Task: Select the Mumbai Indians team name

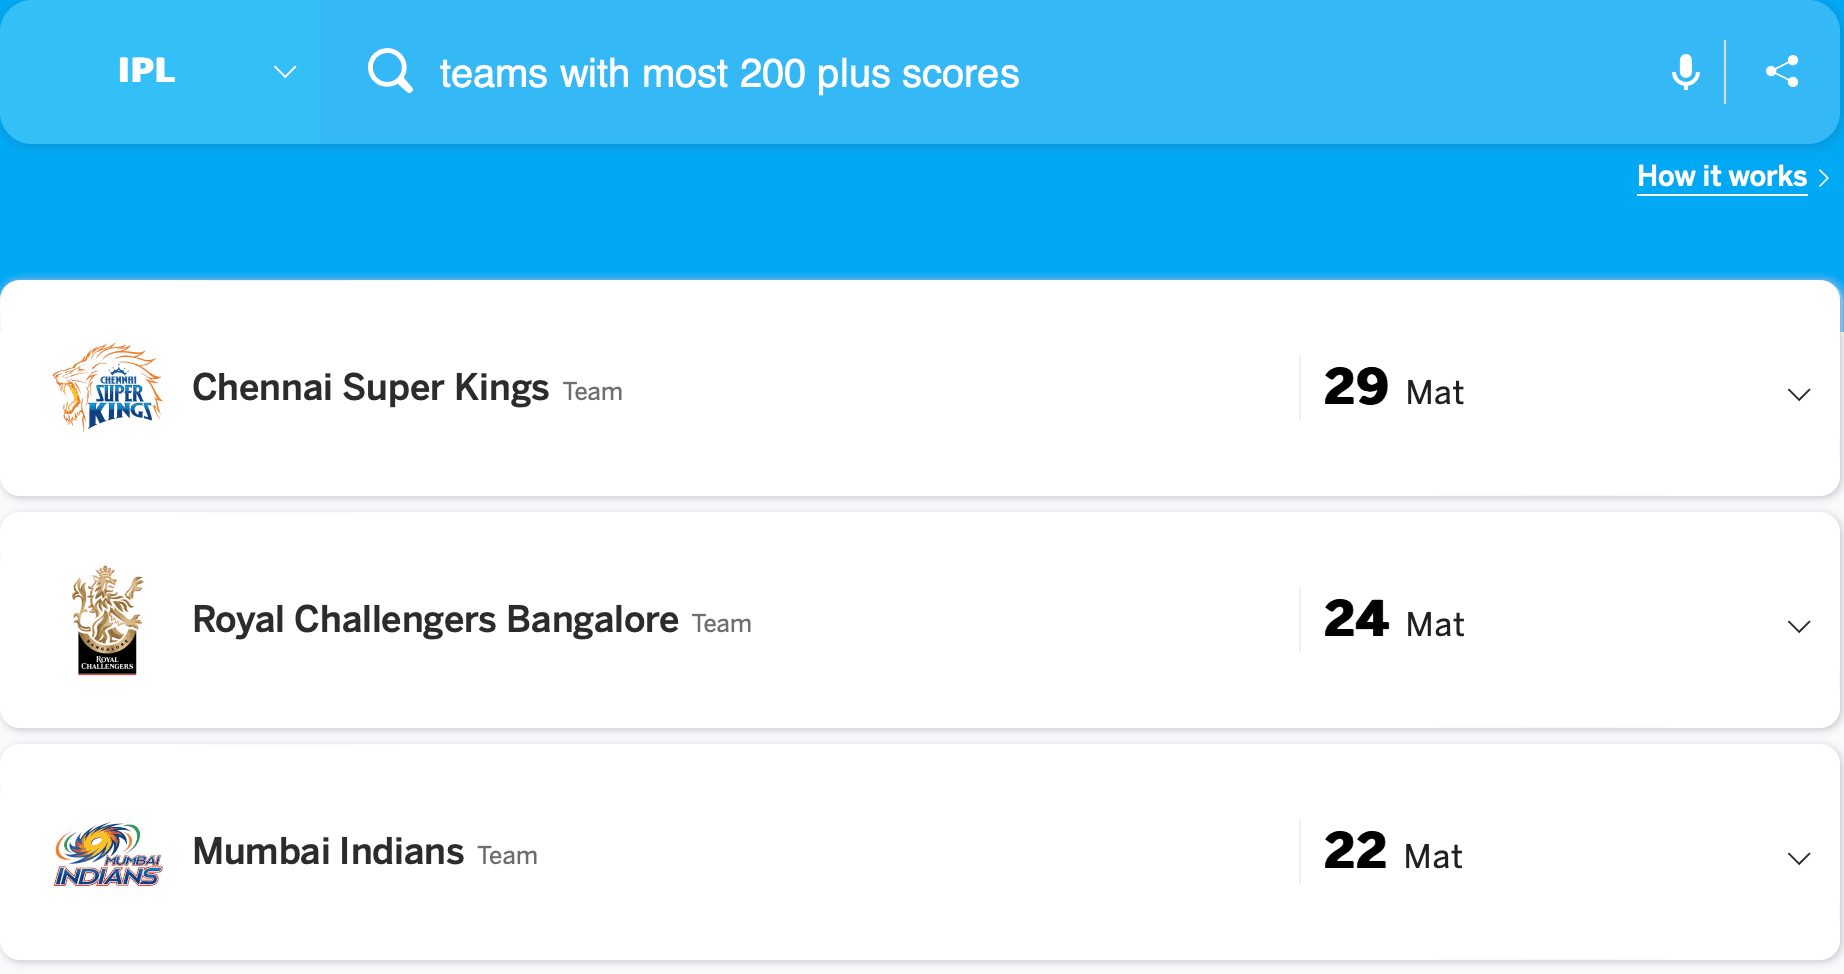Action: (x=328, y=851)
